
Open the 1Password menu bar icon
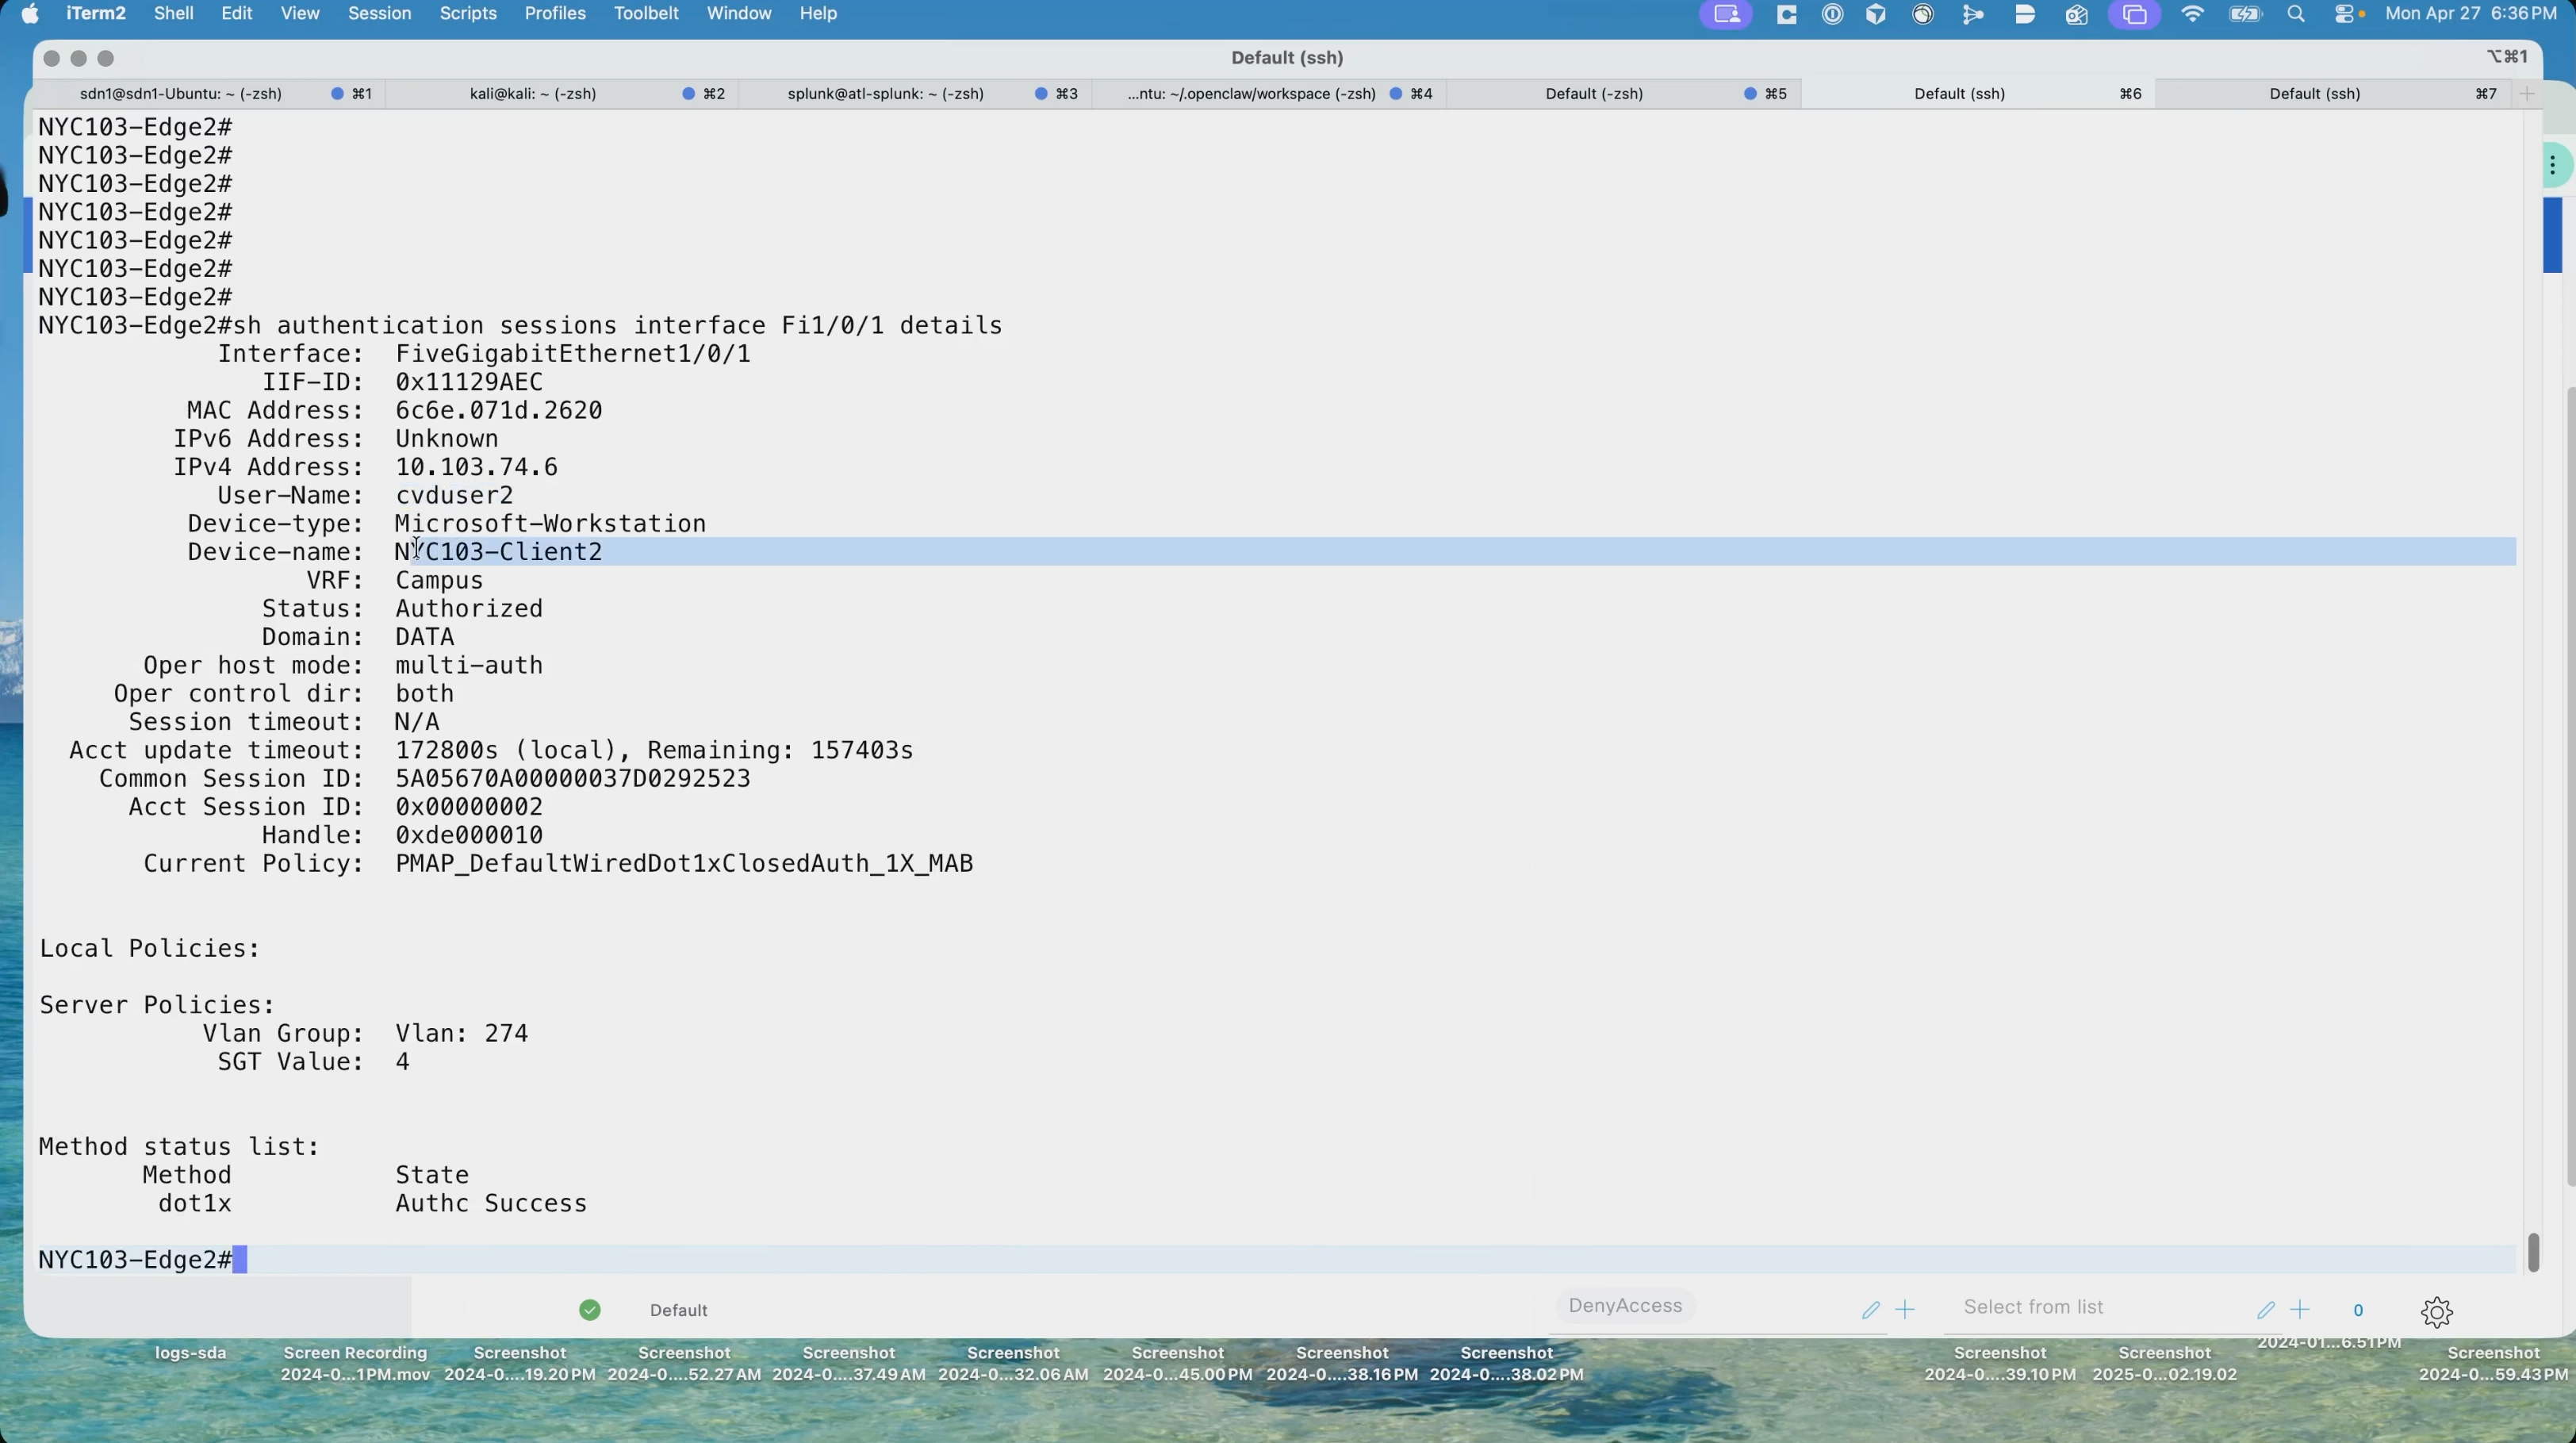(x=1832, y=15)
